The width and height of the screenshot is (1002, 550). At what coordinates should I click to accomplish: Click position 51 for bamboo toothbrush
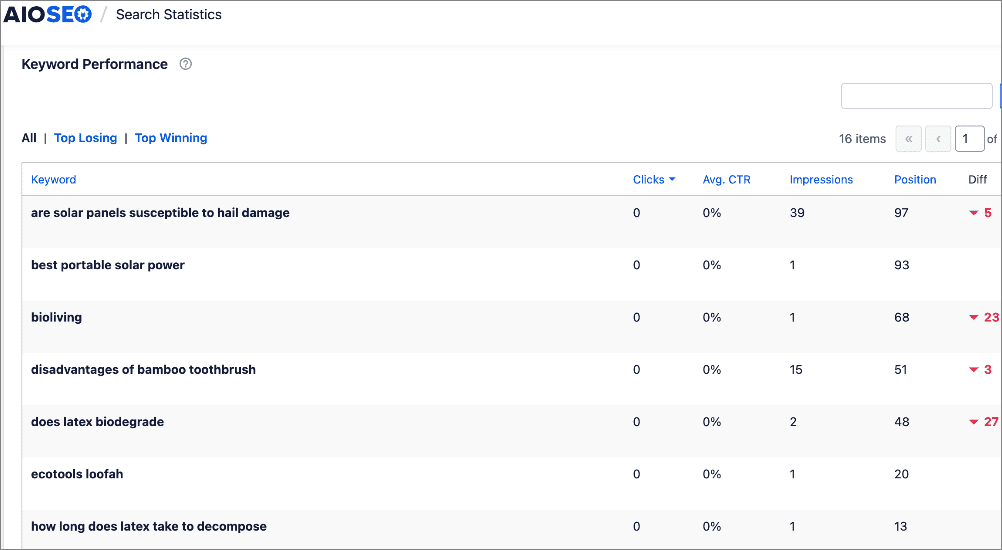[x=900, y=370]
